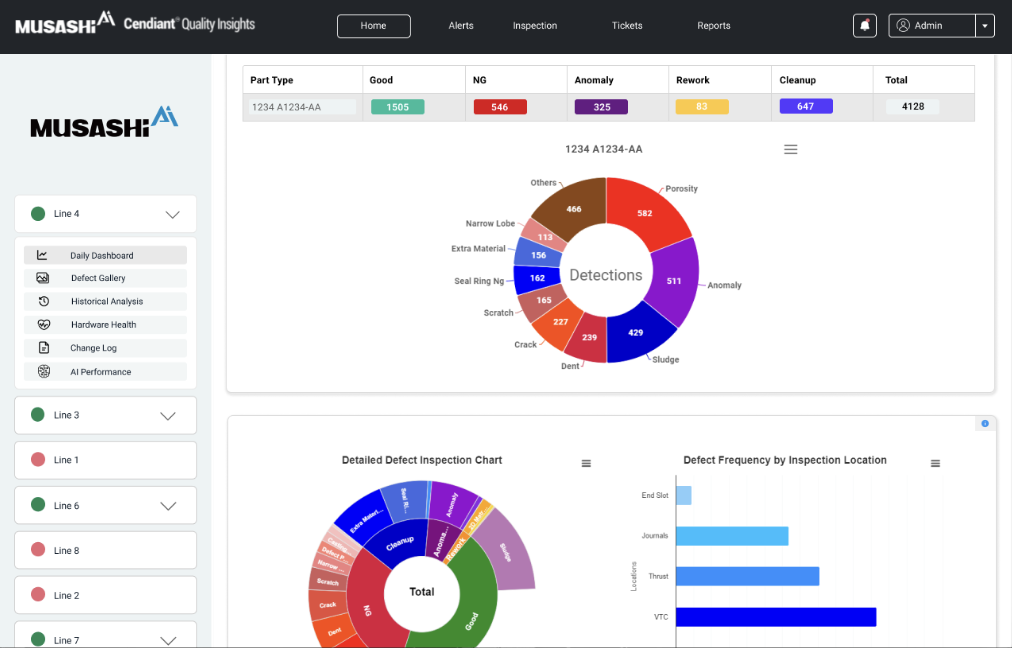Open Daily Dashboard
Screen dimensions: 1012x648
105,255
